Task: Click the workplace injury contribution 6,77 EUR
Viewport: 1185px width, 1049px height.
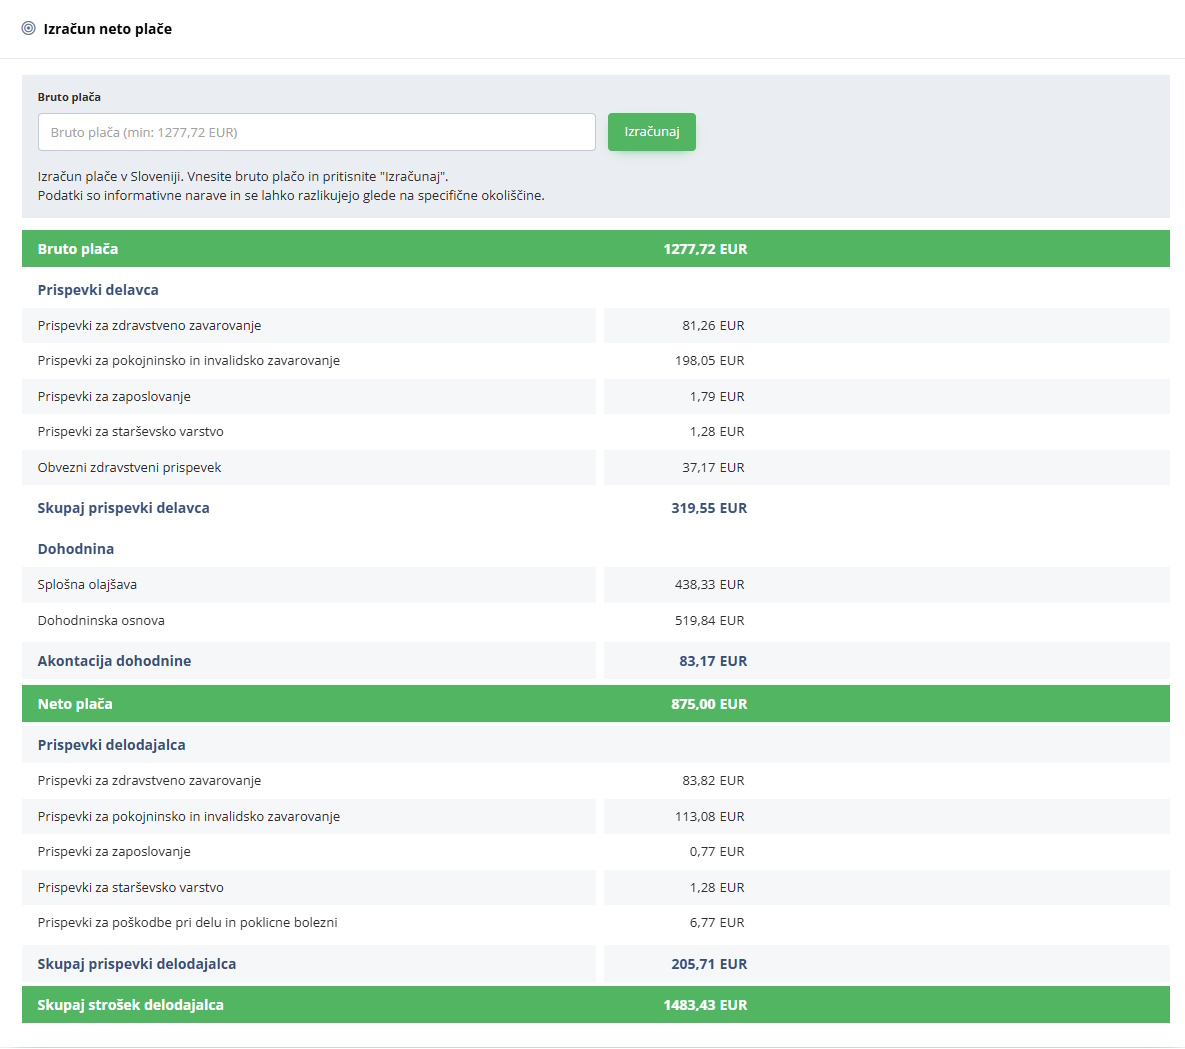Action: click(716, 923)
